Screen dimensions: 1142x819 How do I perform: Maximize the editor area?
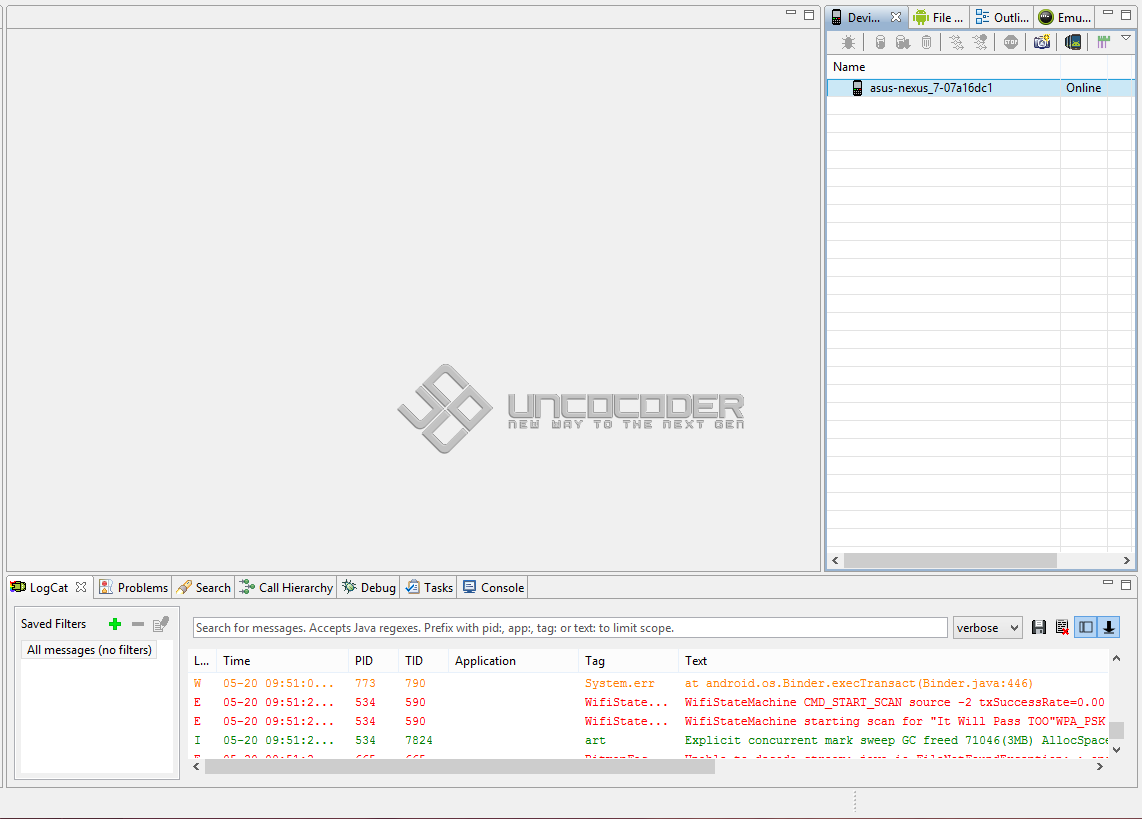tap(808, 15)
